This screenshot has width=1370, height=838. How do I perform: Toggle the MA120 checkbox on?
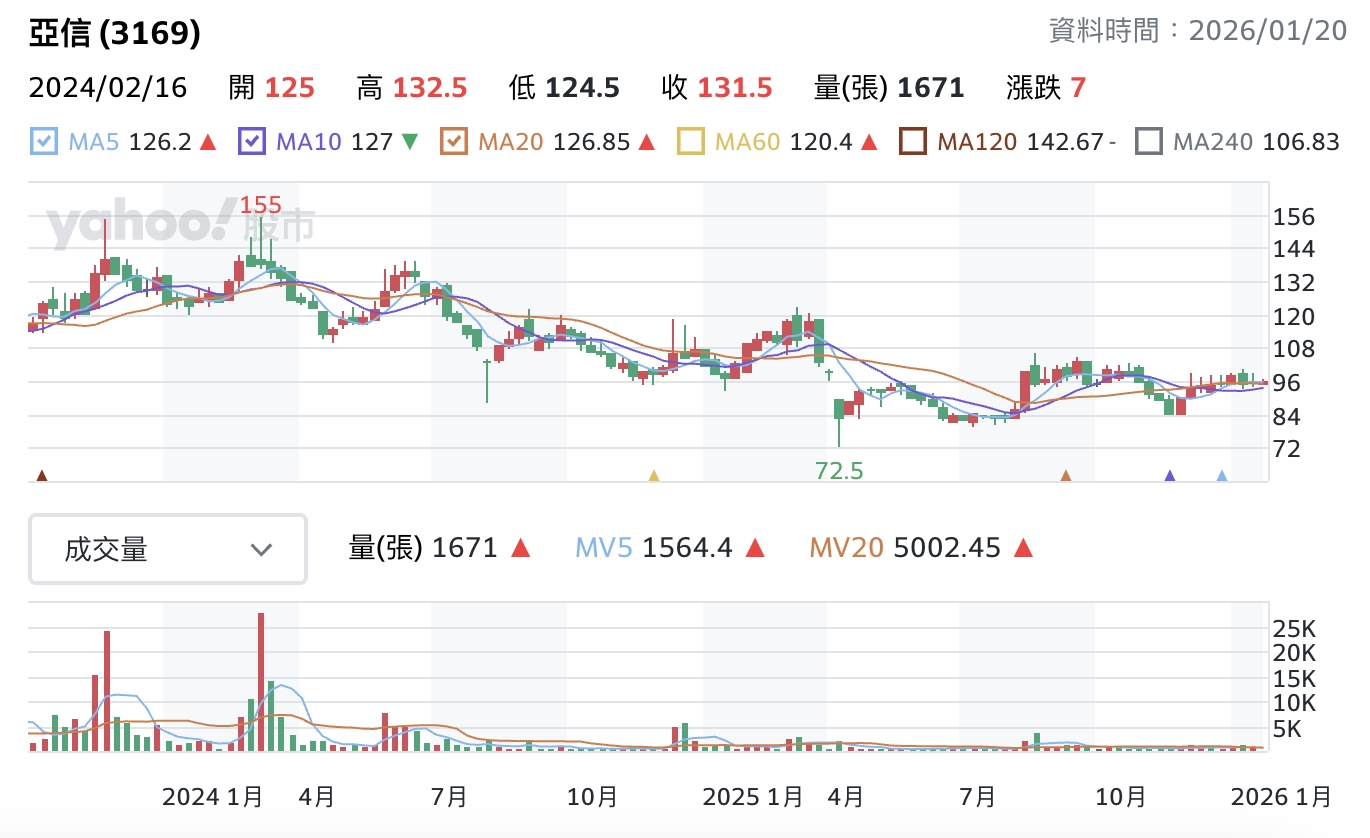pos(913,142)
